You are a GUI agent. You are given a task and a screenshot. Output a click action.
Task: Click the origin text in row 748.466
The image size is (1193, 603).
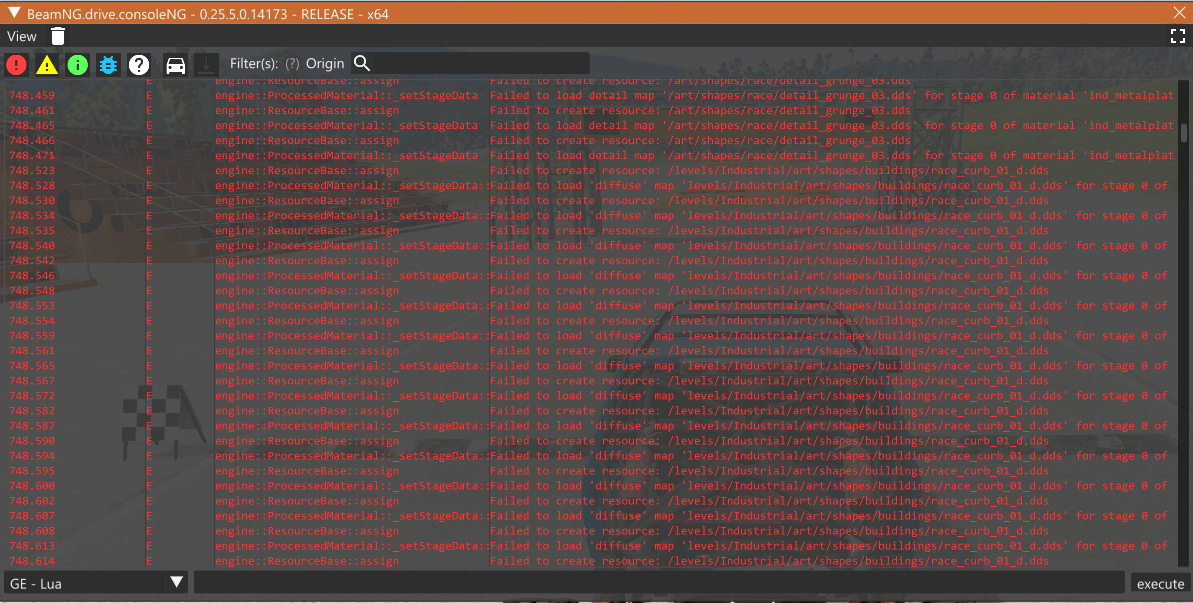coord(307,141)
